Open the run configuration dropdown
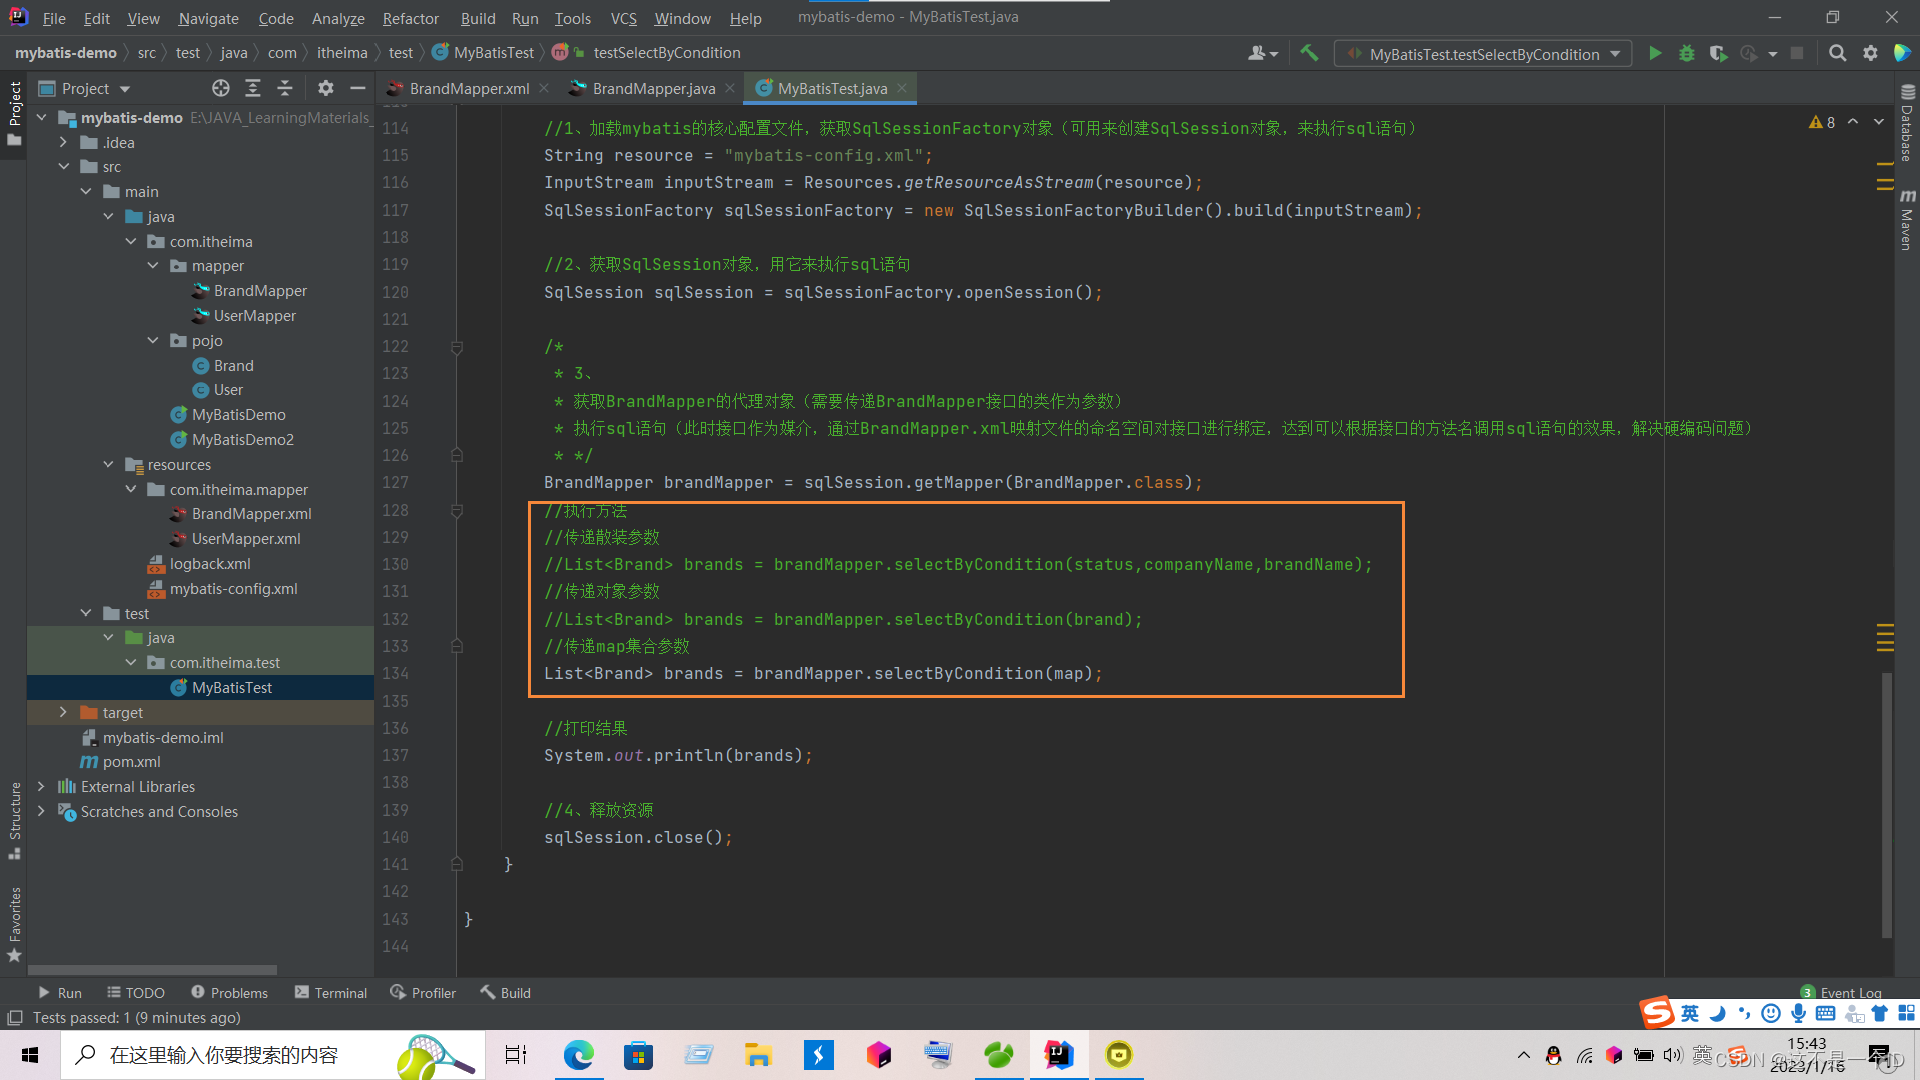The image size is (1920, 1080). point(1482,54)
